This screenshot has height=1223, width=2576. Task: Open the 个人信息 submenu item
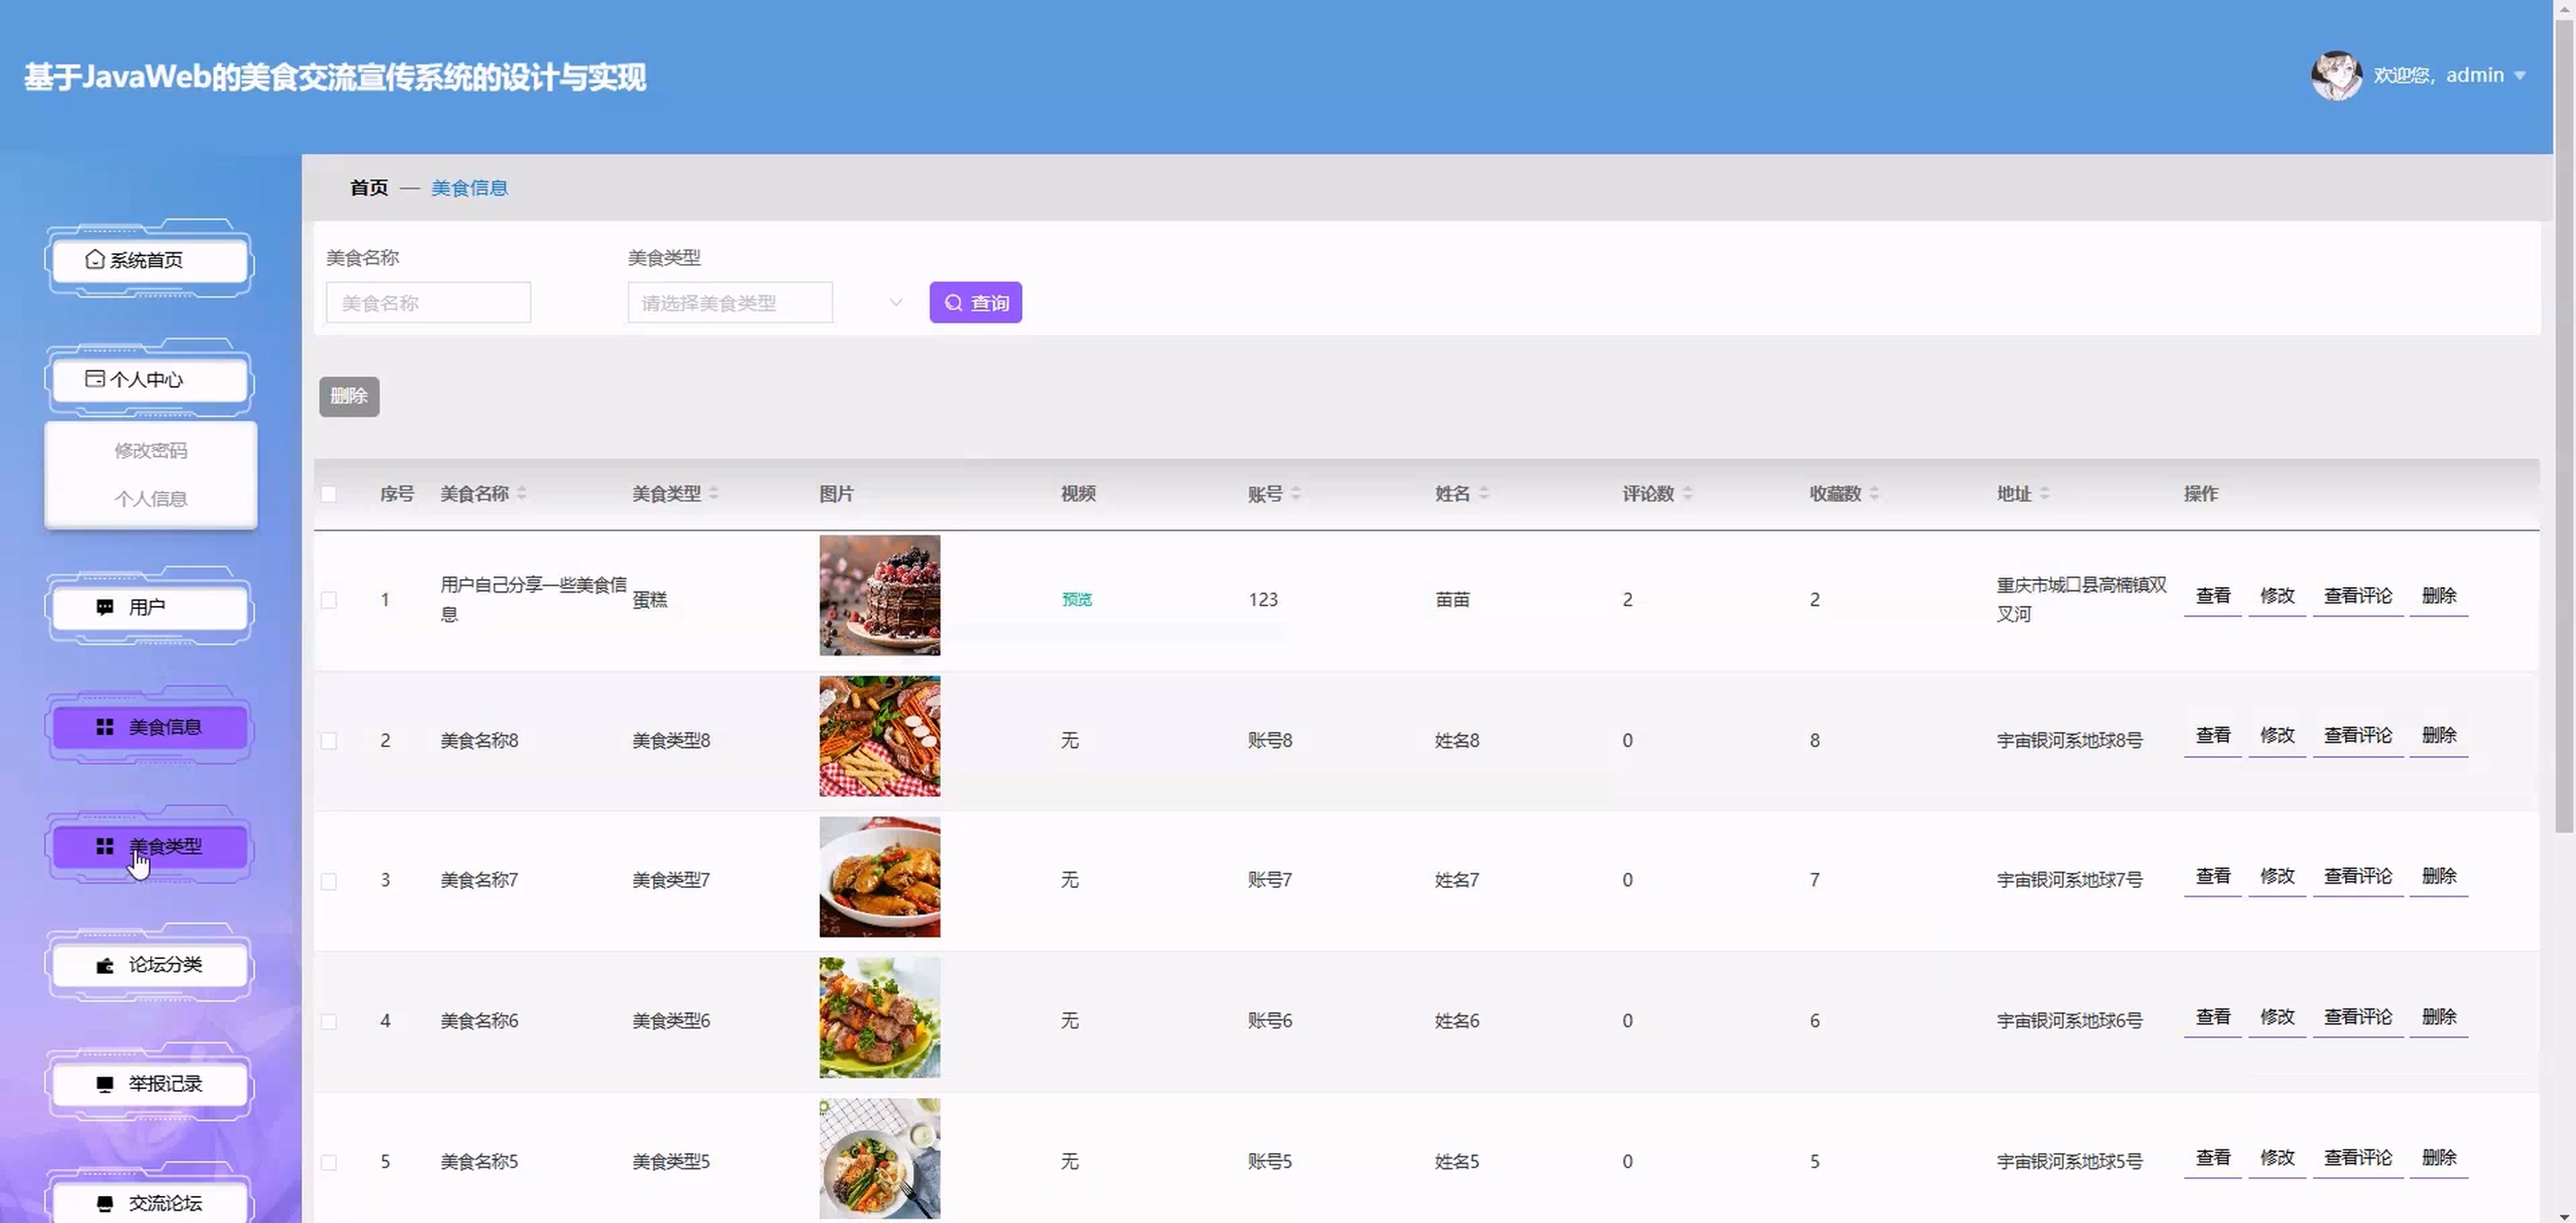(150, 499)
